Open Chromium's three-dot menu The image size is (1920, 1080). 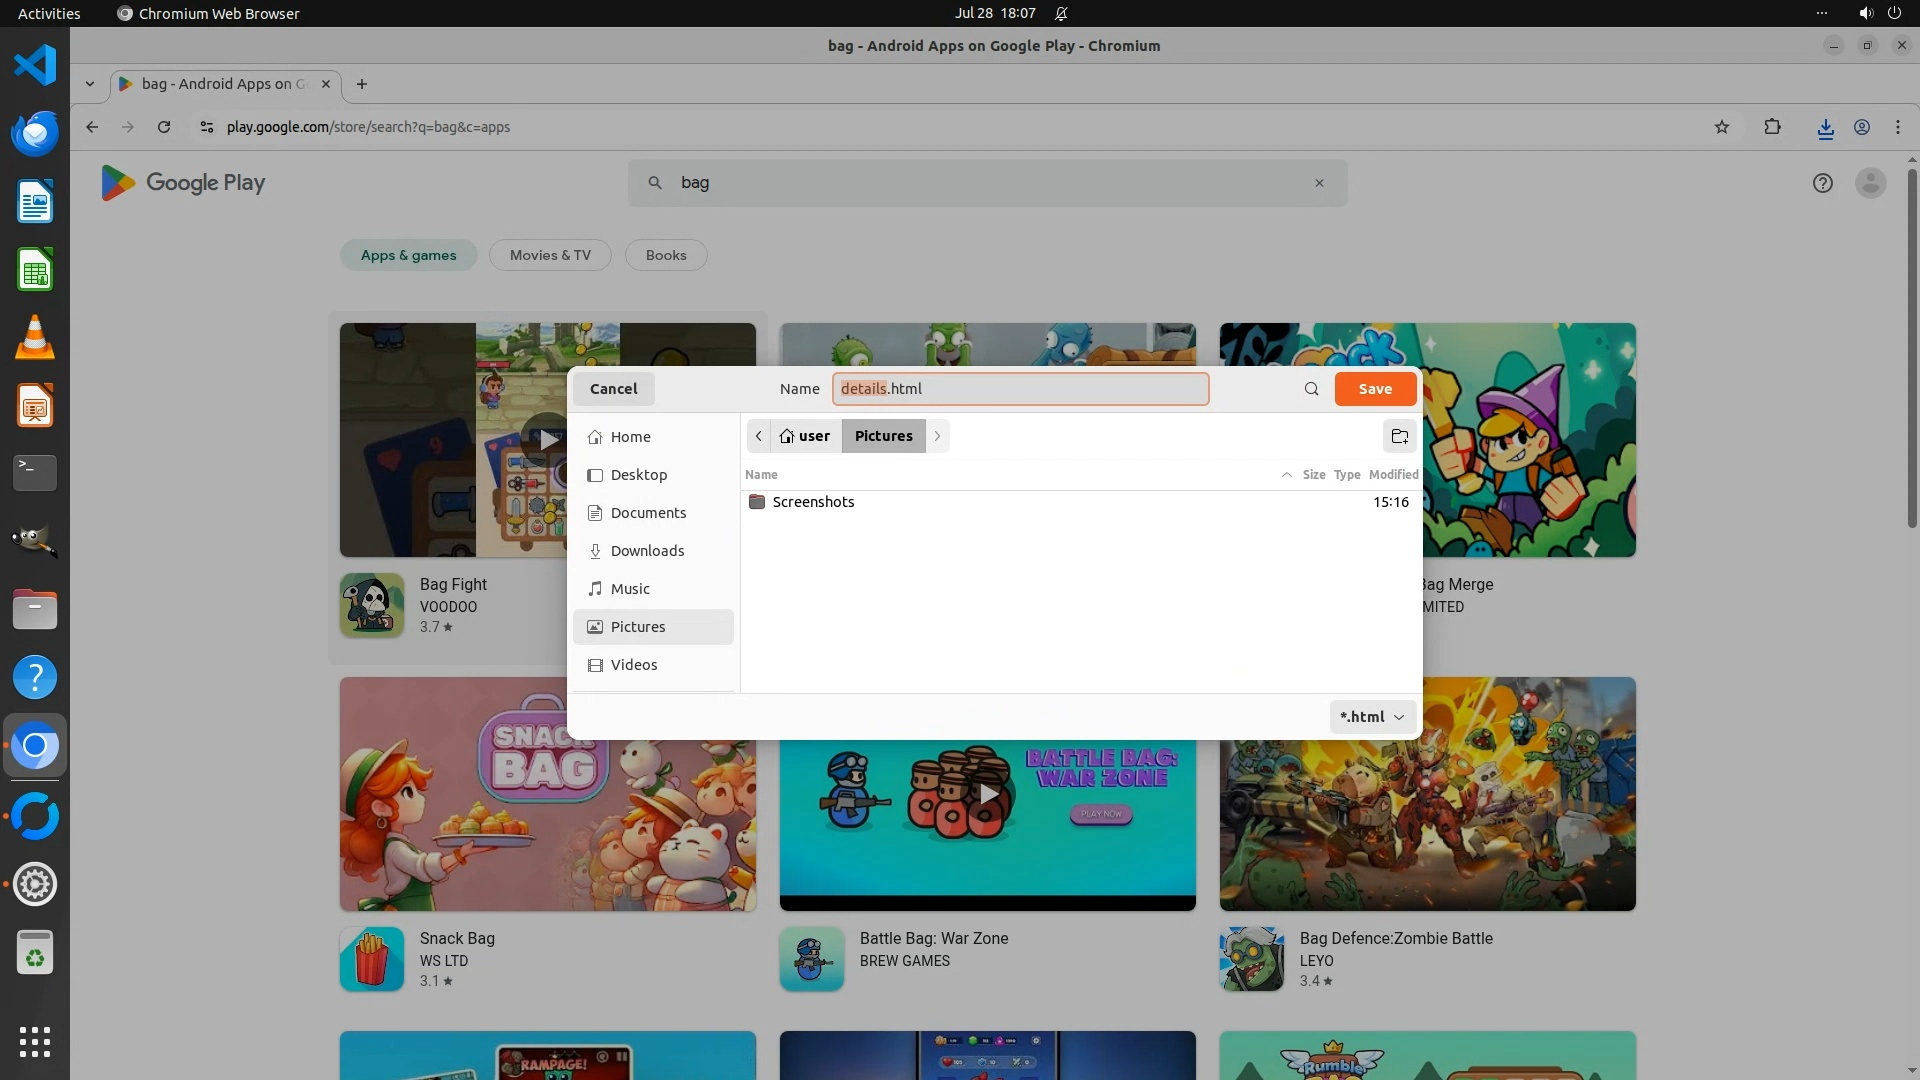click(1897, 127)
